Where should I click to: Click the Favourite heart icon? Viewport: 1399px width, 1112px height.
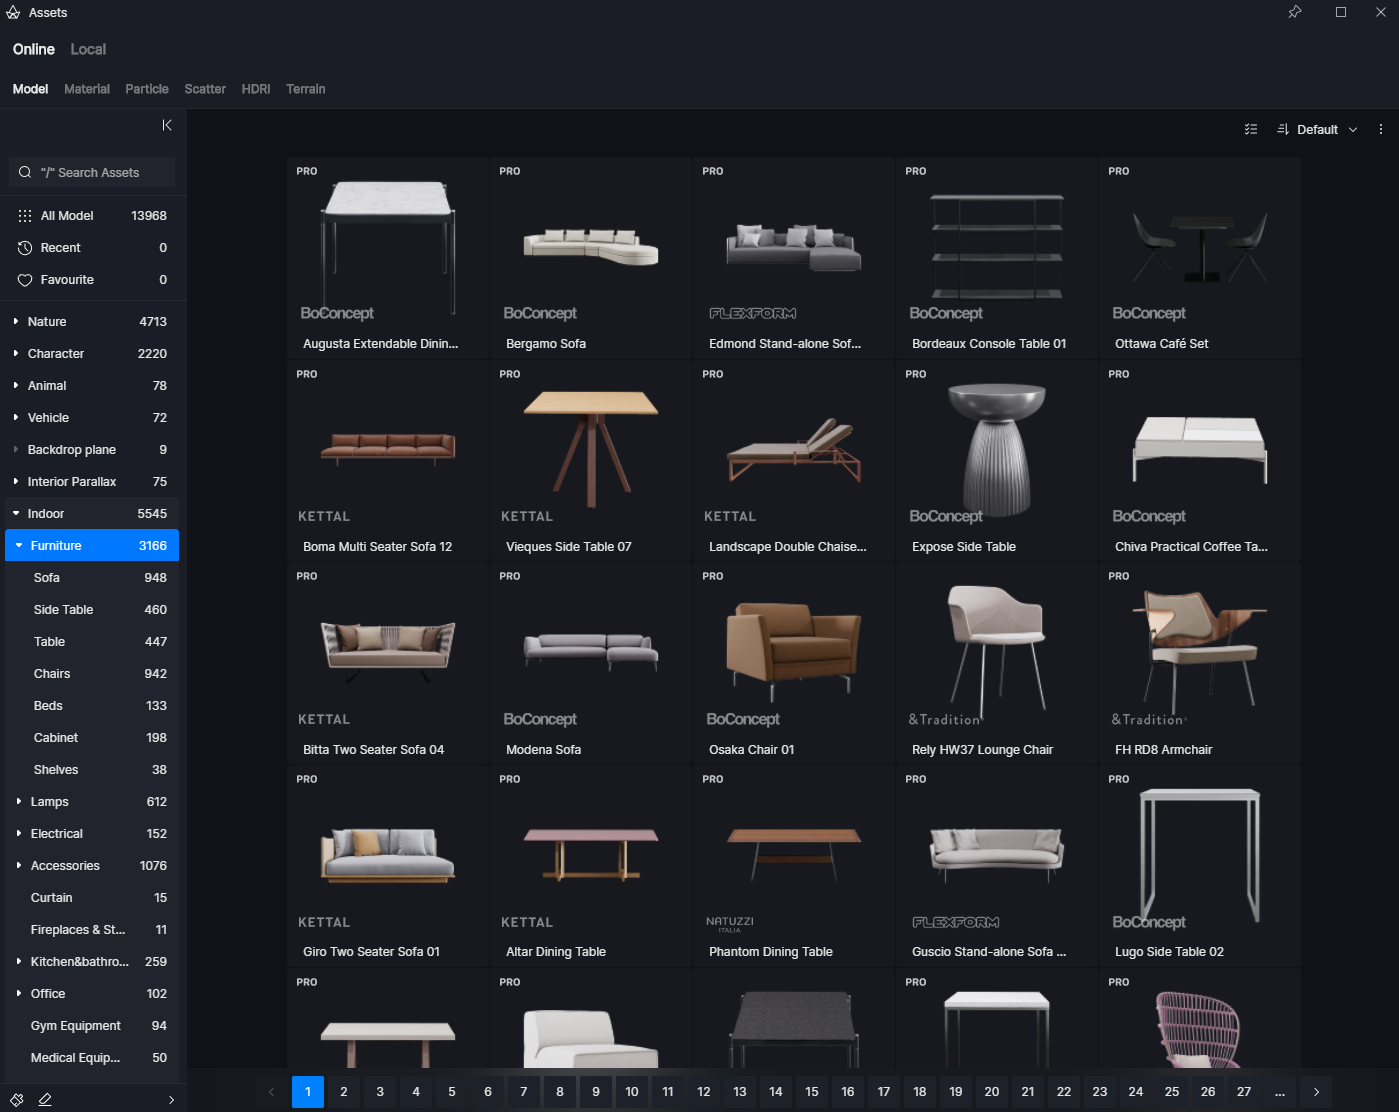25,280
